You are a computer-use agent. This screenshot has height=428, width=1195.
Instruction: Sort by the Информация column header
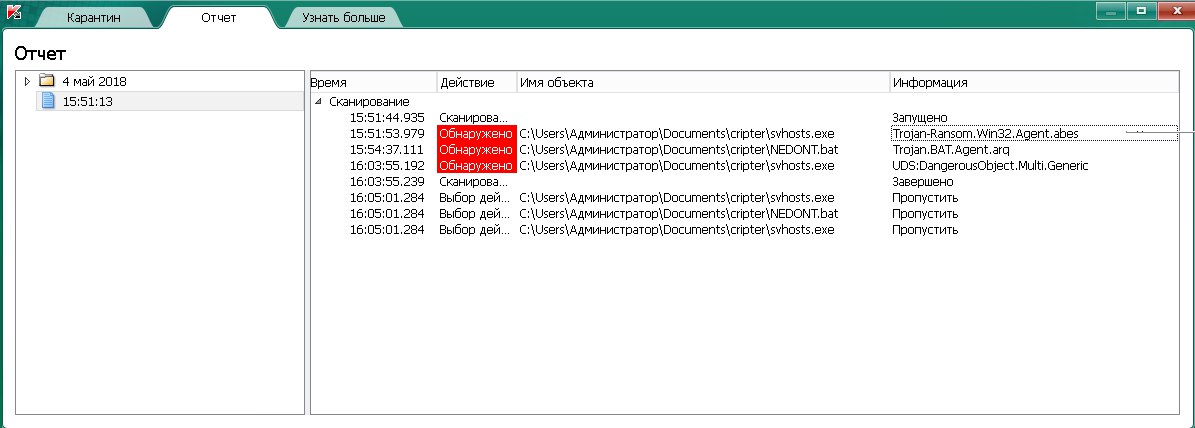pos(1033,82)
